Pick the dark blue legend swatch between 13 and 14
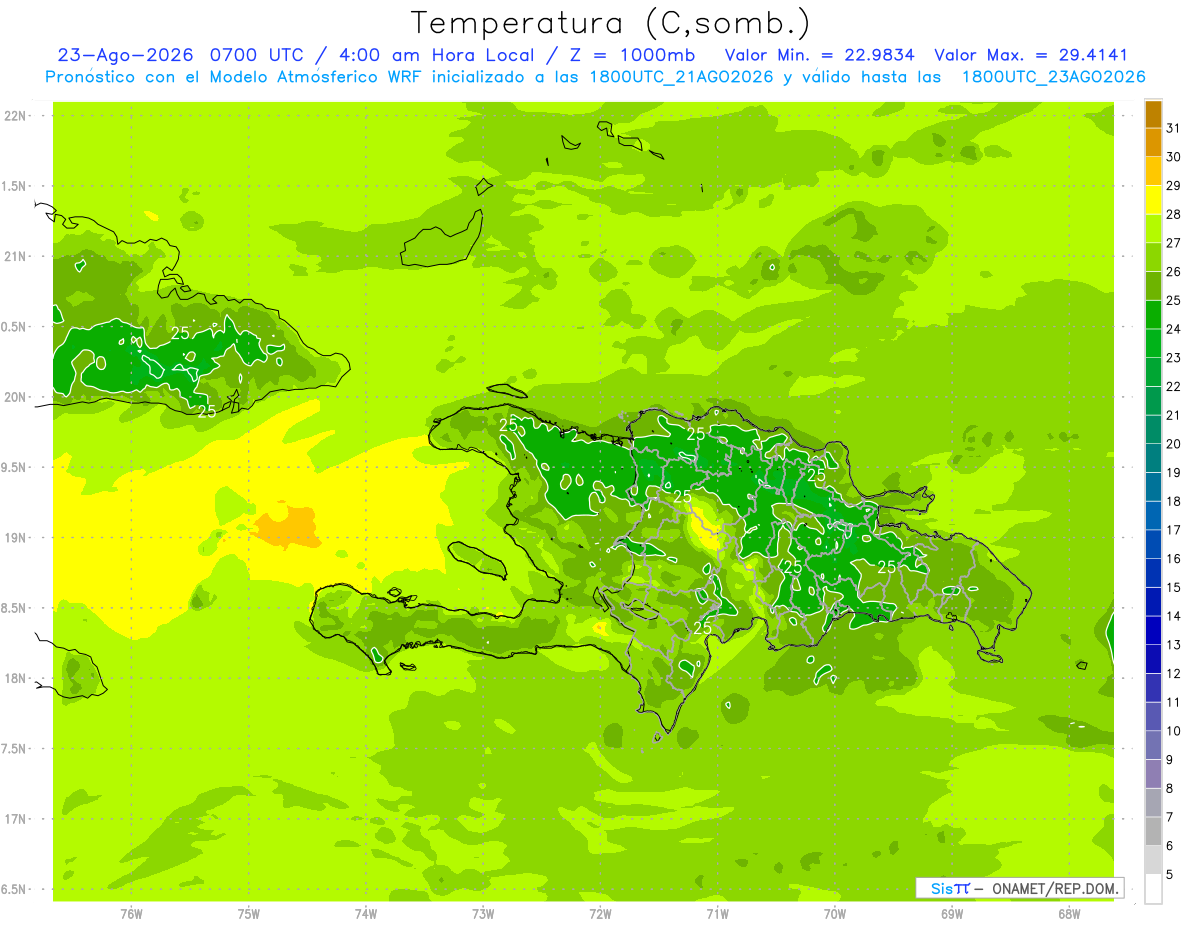 pyautogui.click(x=1153, y=630)
